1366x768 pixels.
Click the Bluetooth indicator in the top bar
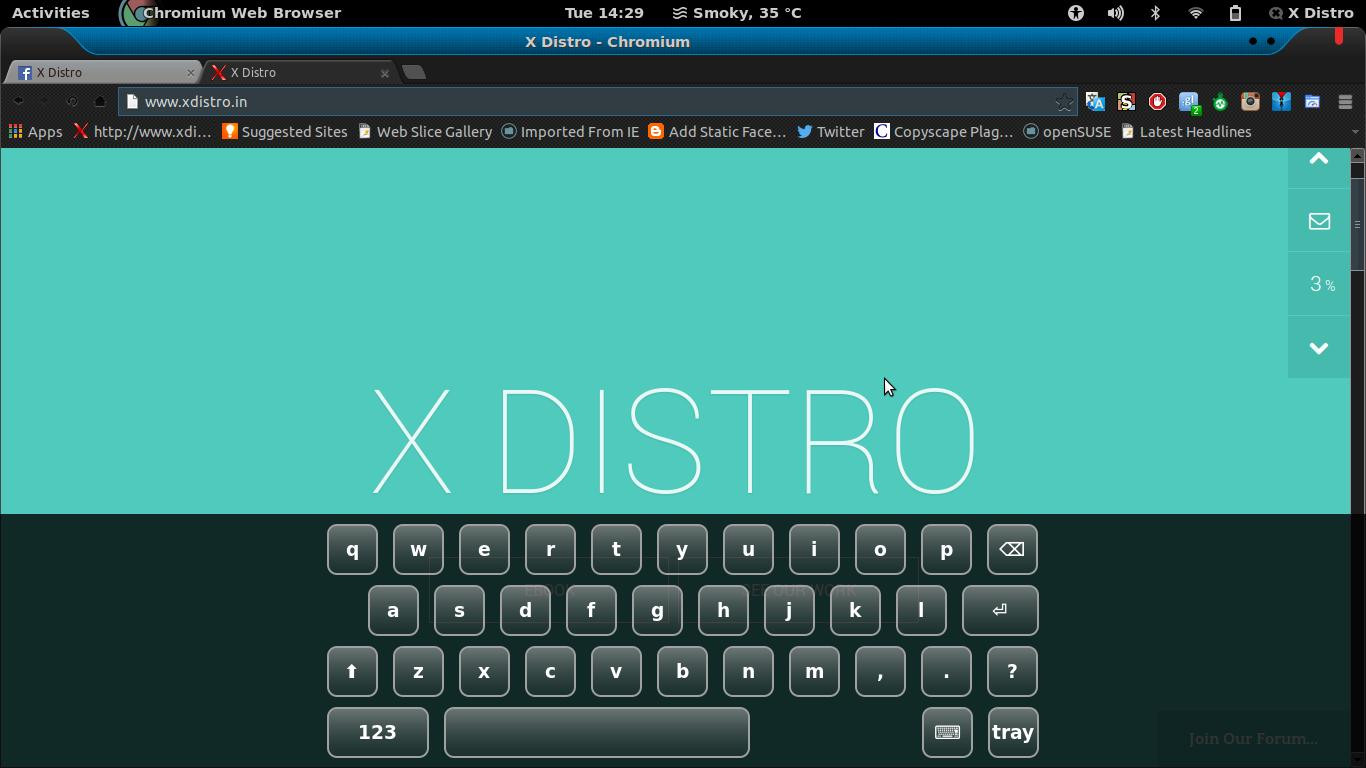coord(1155,13)
